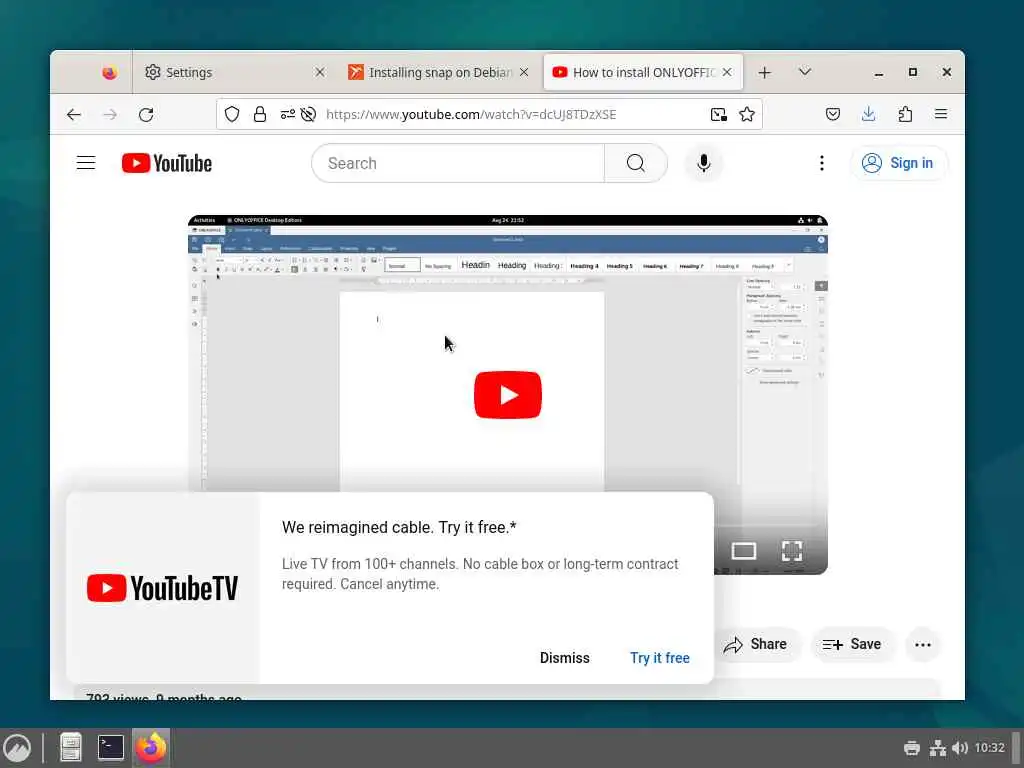This screenshot has height=768, width=1024.
Task: Click the YouTubeTV logo in promo
Action: coord(163,588)
